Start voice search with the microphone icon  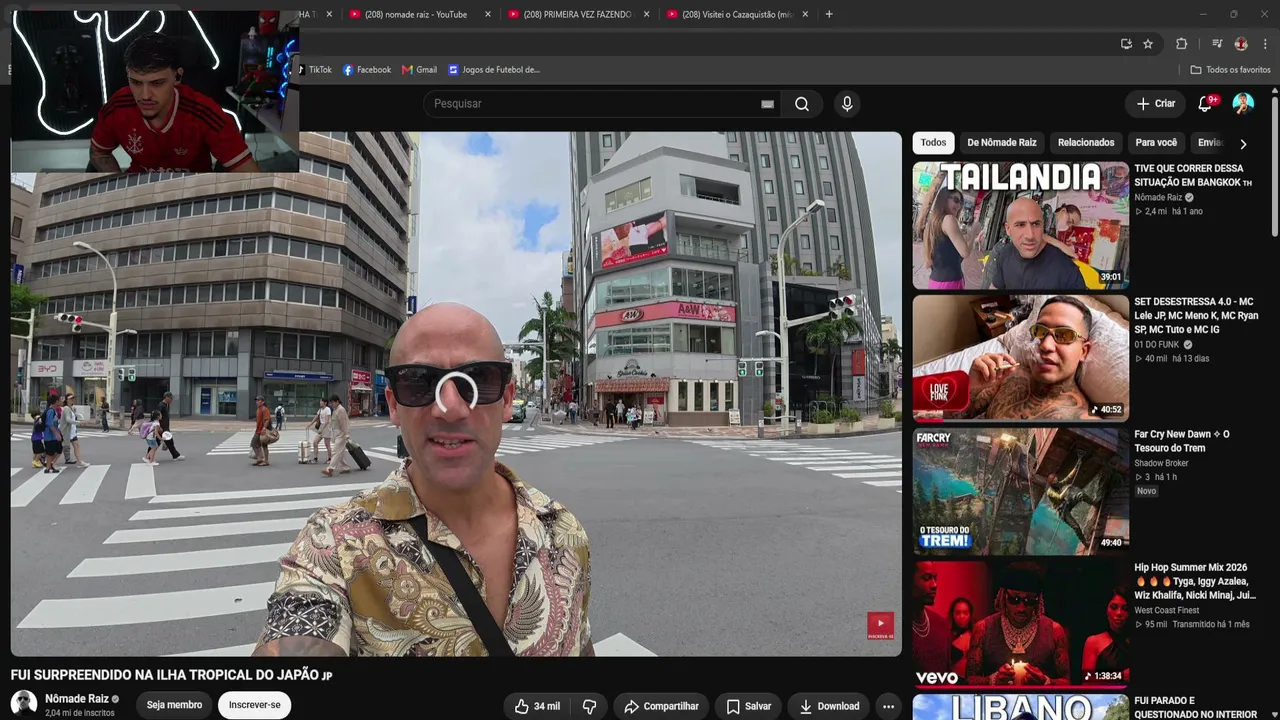coord(847,104)
